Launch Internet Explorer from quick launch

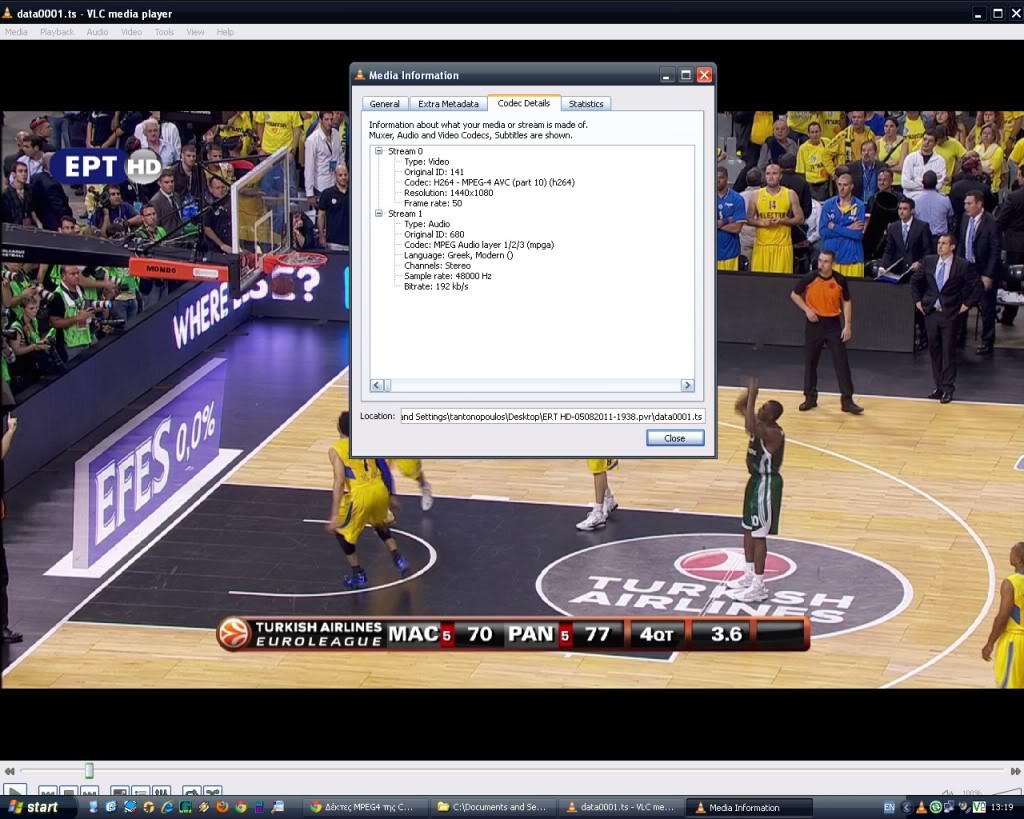[x=167, y=807]
